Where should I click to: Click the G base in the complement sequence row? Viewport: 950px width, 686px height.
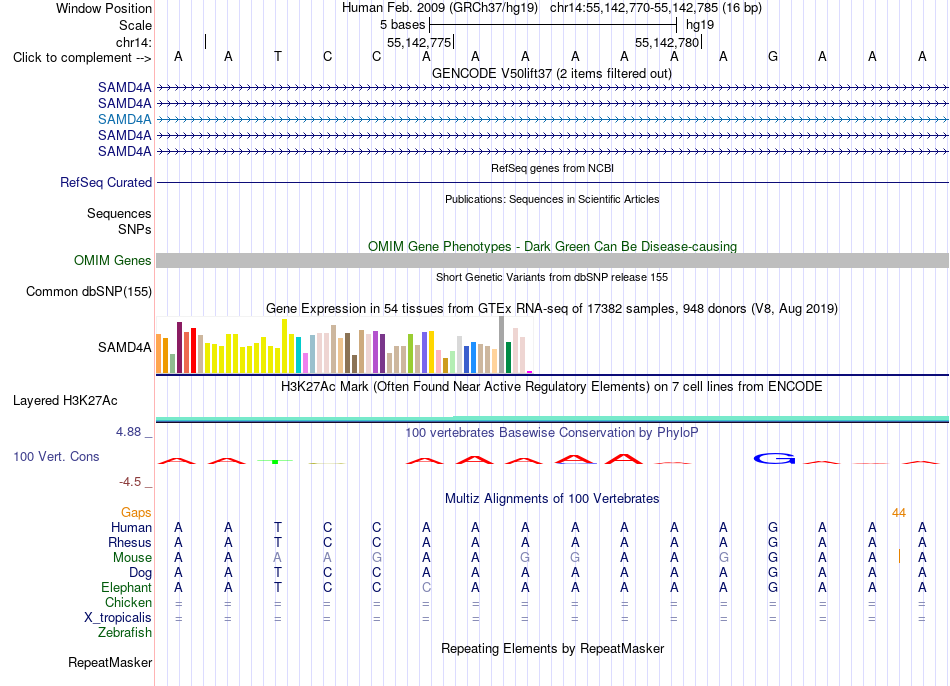coord(772,56)
